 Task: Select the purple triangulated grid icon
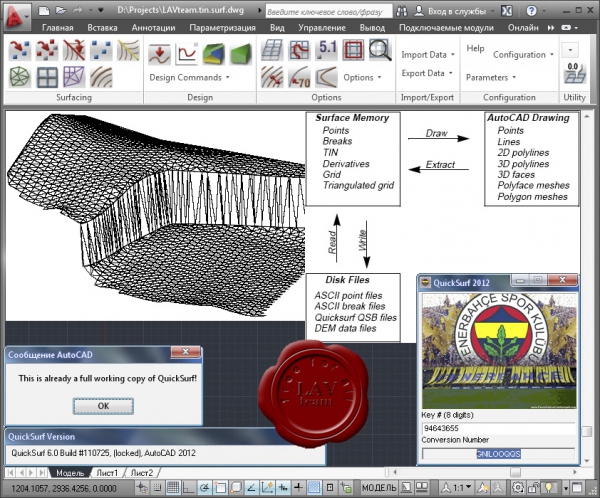(x=74, y=77)
